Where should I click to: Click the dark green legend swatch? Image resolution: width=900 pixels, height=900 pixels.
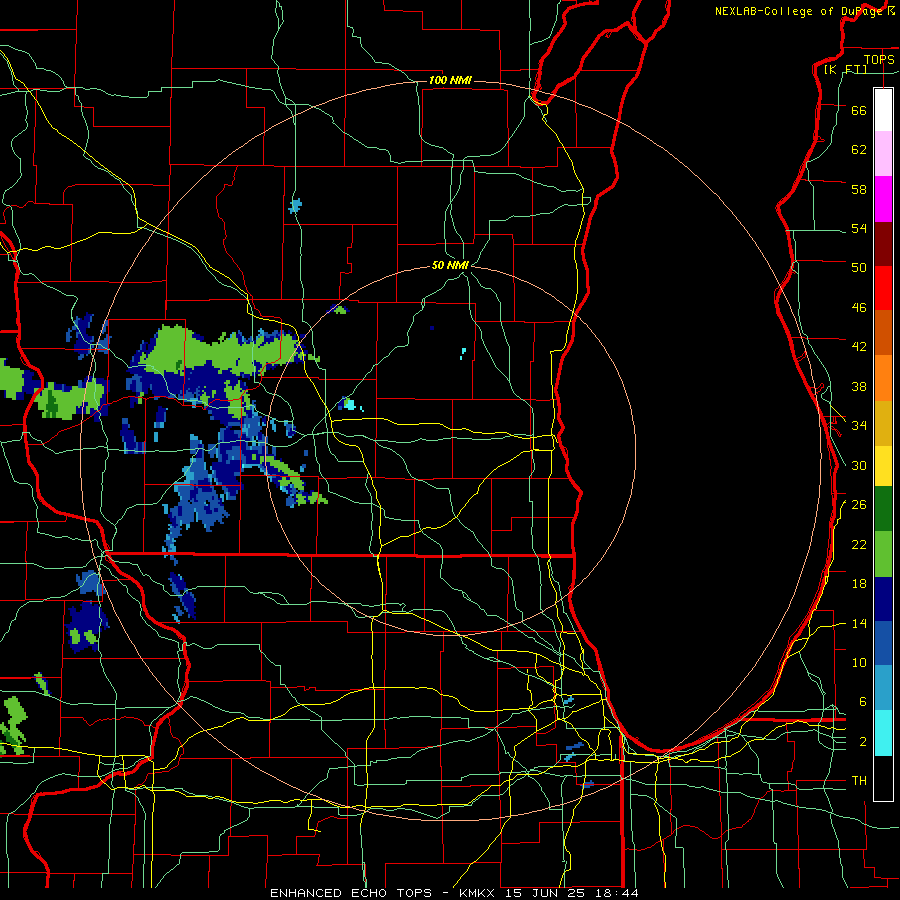click(x=883, y=509)
